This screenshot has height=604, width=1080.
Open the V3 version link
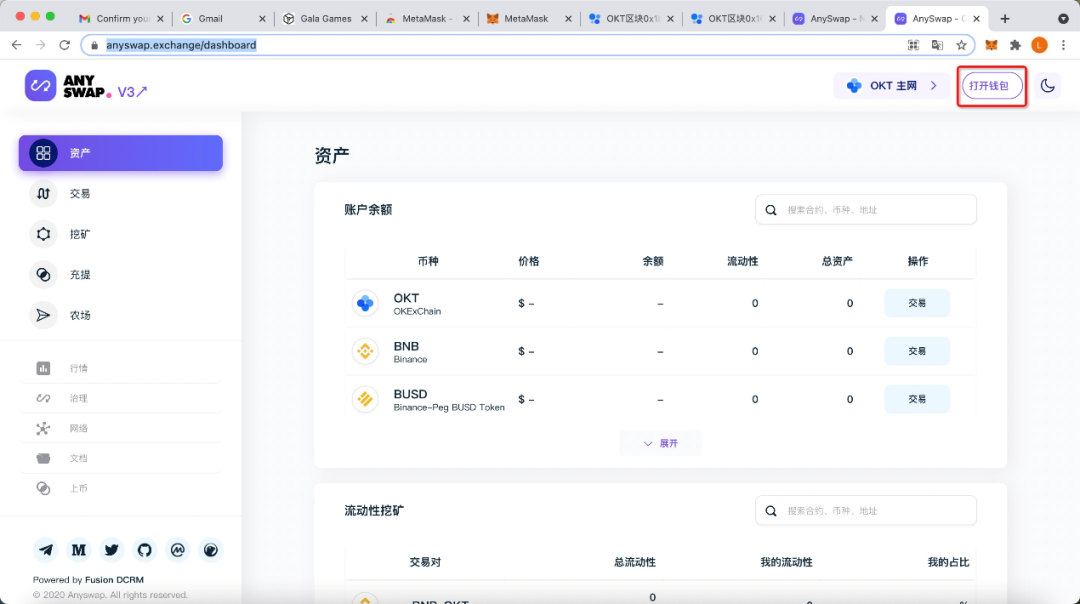tap(132, 92)
